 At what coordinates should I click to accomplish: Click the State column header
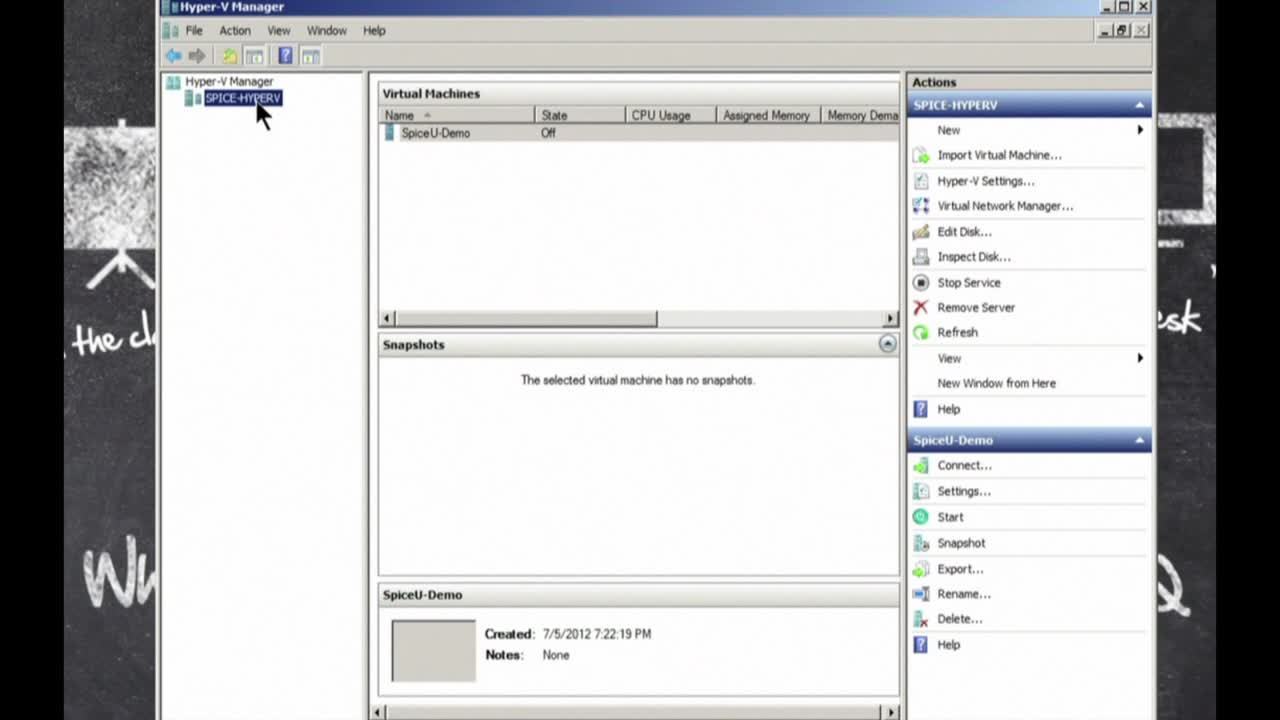580,115
